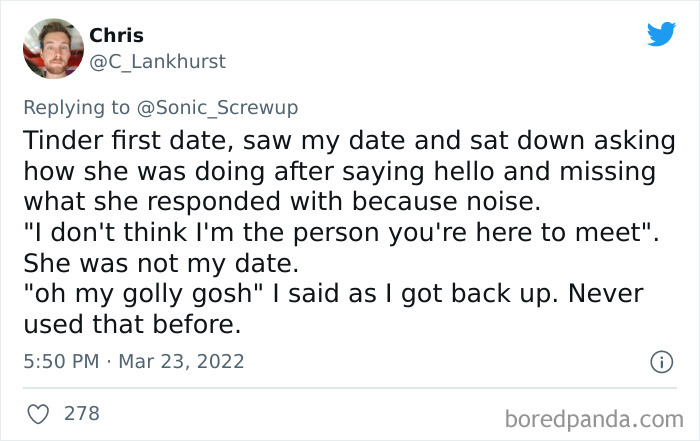The width and height of the screenshot is (700, 441).
Task: Click the Twitter bird logo
Action: 661,35
